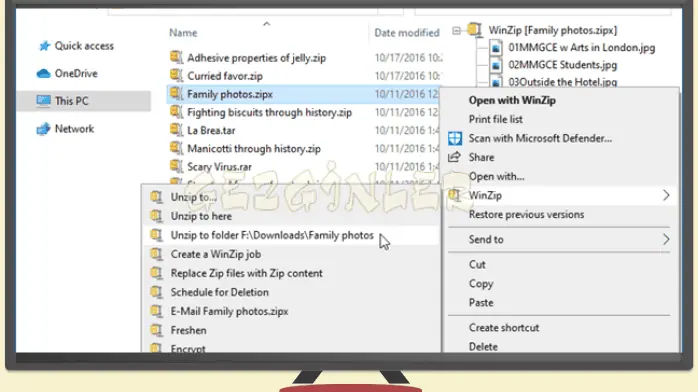Select Print file list
698x392 pixels.
coord(495,119)
